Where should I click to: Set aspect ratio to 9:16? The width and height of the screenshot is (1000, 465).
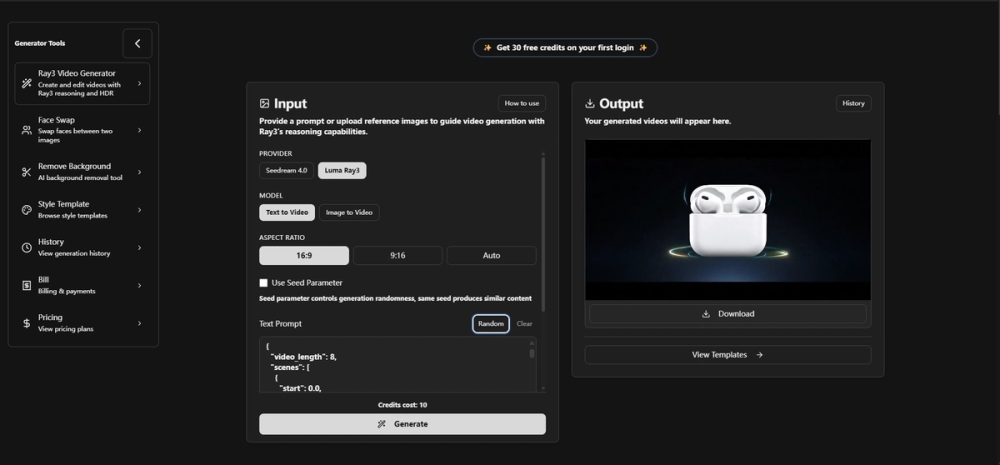(398, 255)
